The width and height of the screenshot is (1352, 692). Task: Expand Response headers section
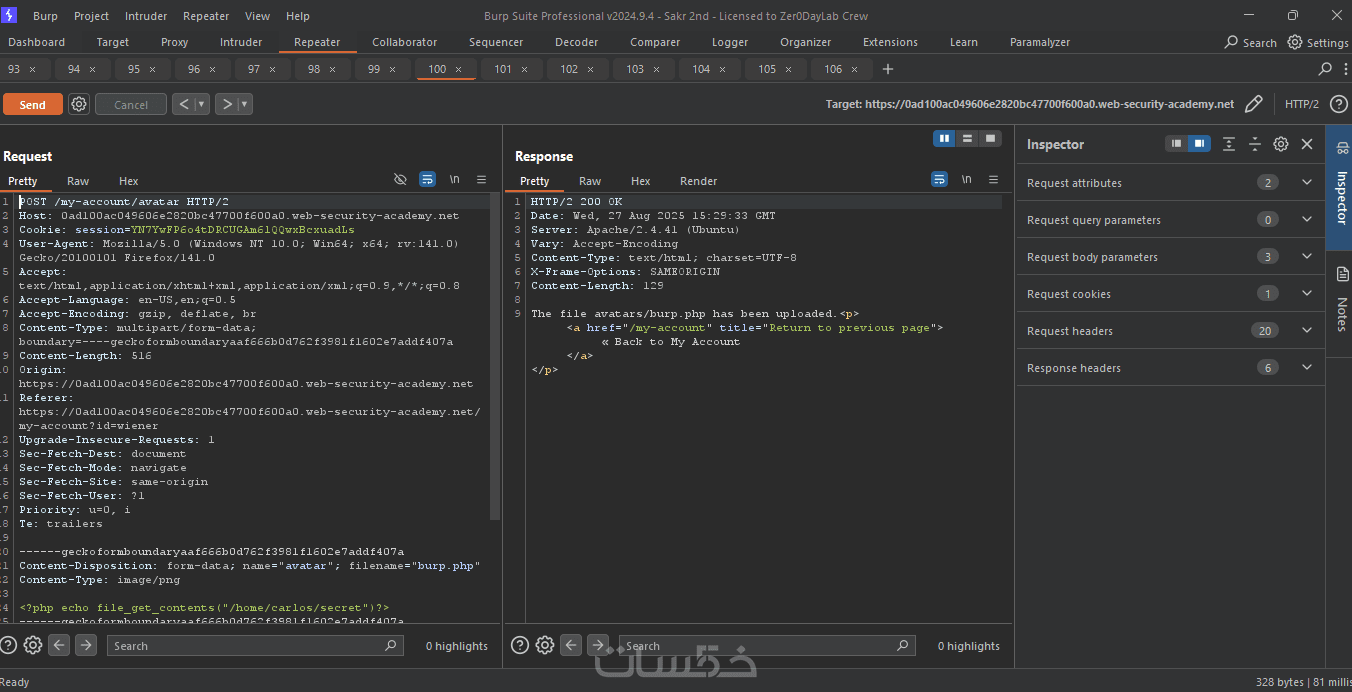tap(1306, 367)
